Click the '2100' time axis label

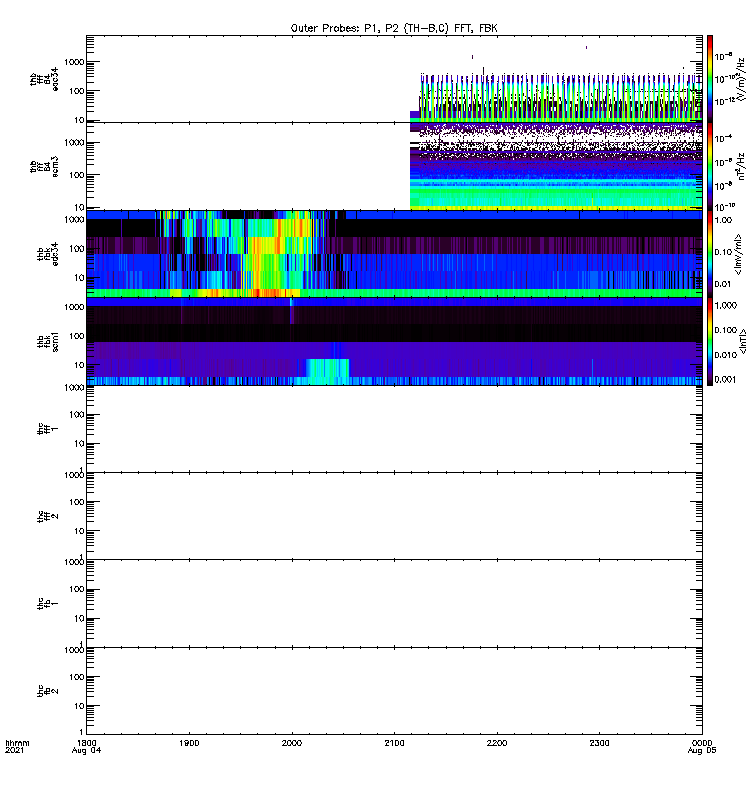[x=394, y=743]
